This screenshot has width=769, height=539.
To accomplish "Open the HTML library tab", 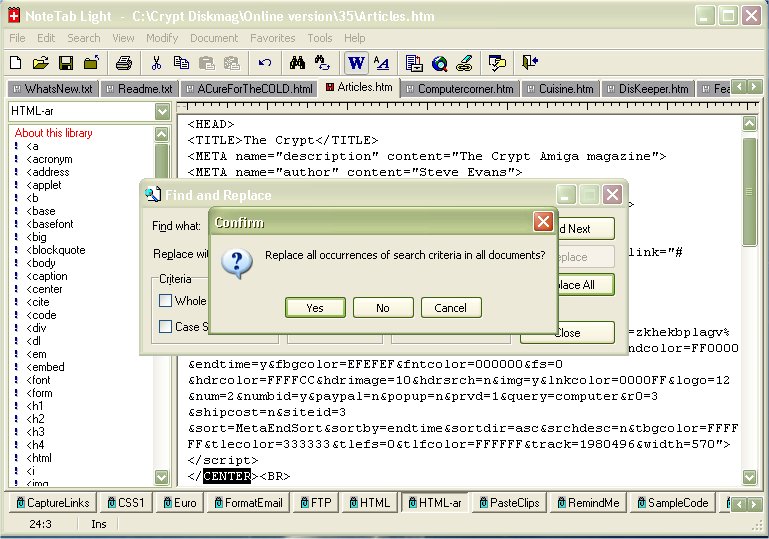I will pyautogui.click(x=369, y=503).
